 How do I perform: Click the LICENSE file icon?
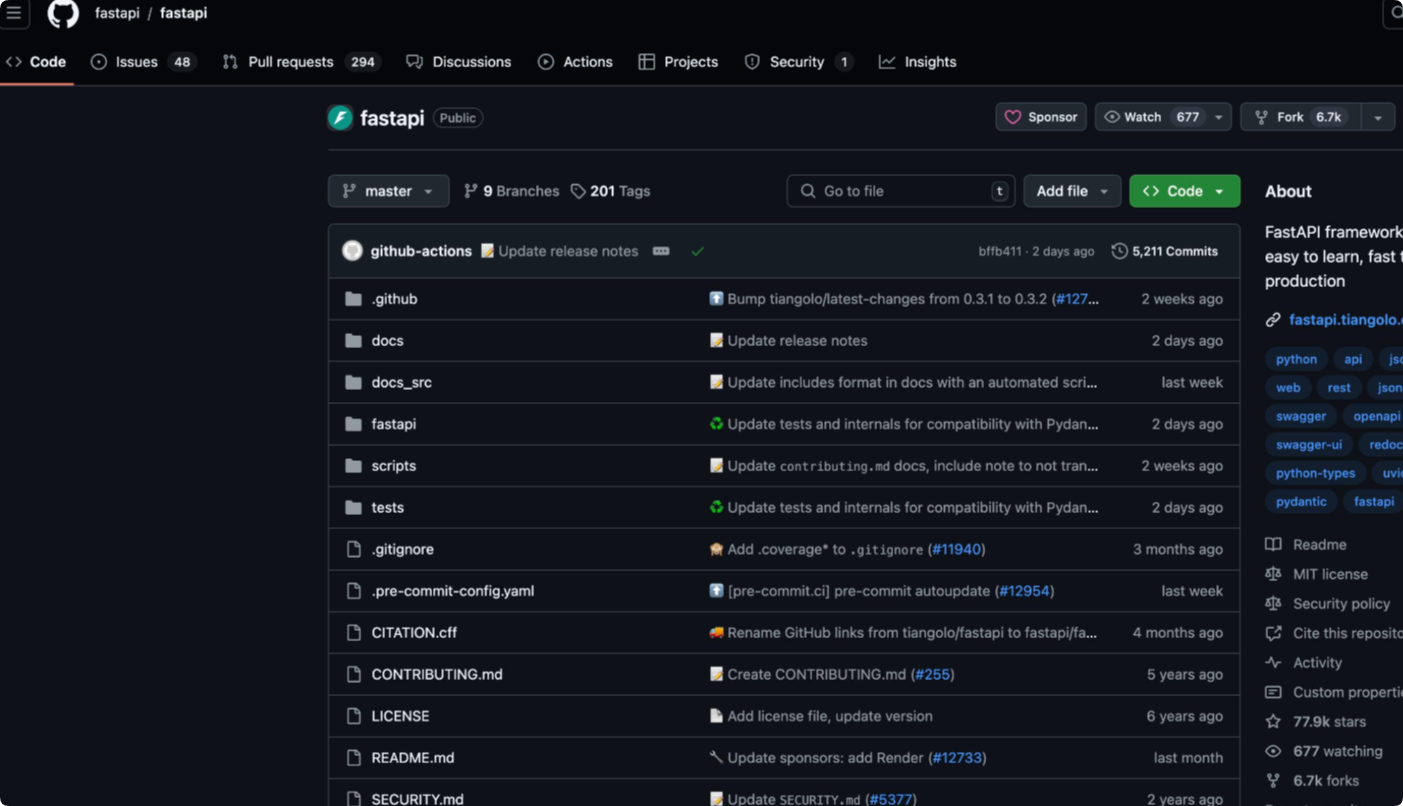click(x=353, y=716)
